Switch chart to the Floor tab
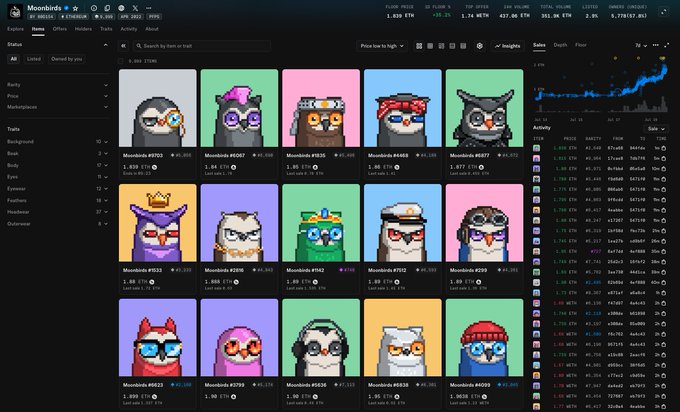680x412 pixels. click(581, 45)
